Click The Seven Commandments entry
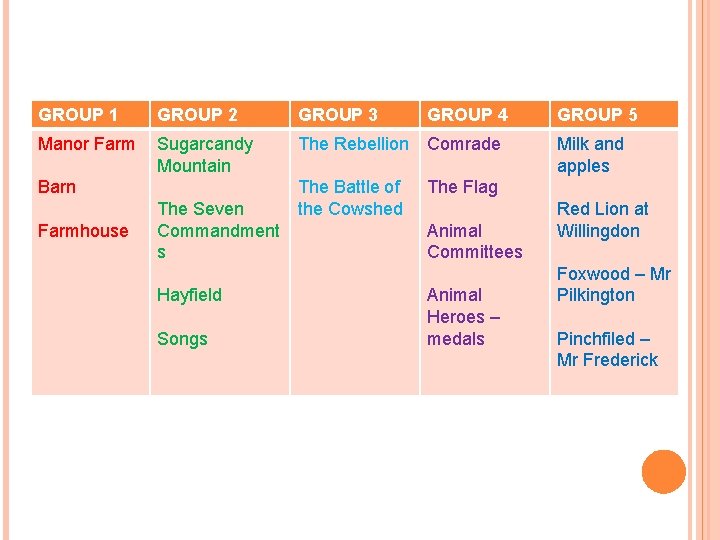 (x=218, y=231)
